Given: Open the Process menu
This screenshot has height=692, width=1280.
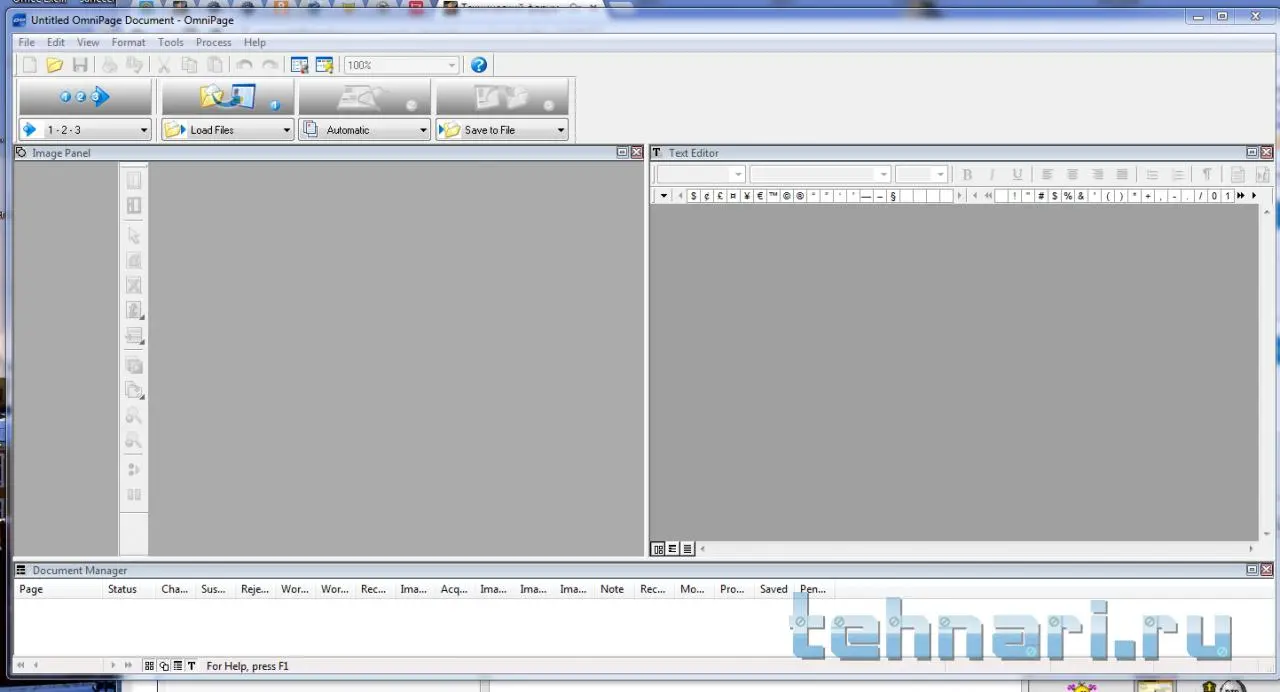Looking at the screenshot, I should pos(213,42).
